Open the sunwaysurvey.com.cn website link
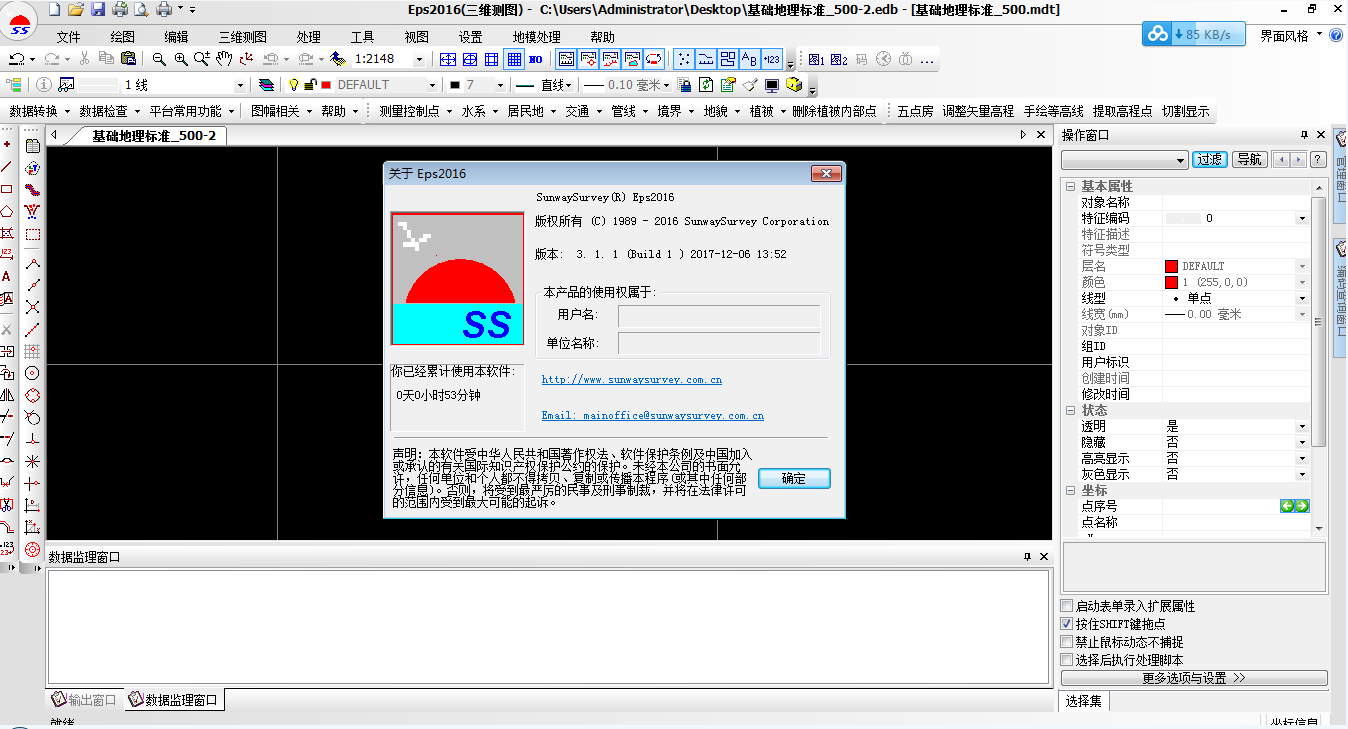 [x=632, y=380]
